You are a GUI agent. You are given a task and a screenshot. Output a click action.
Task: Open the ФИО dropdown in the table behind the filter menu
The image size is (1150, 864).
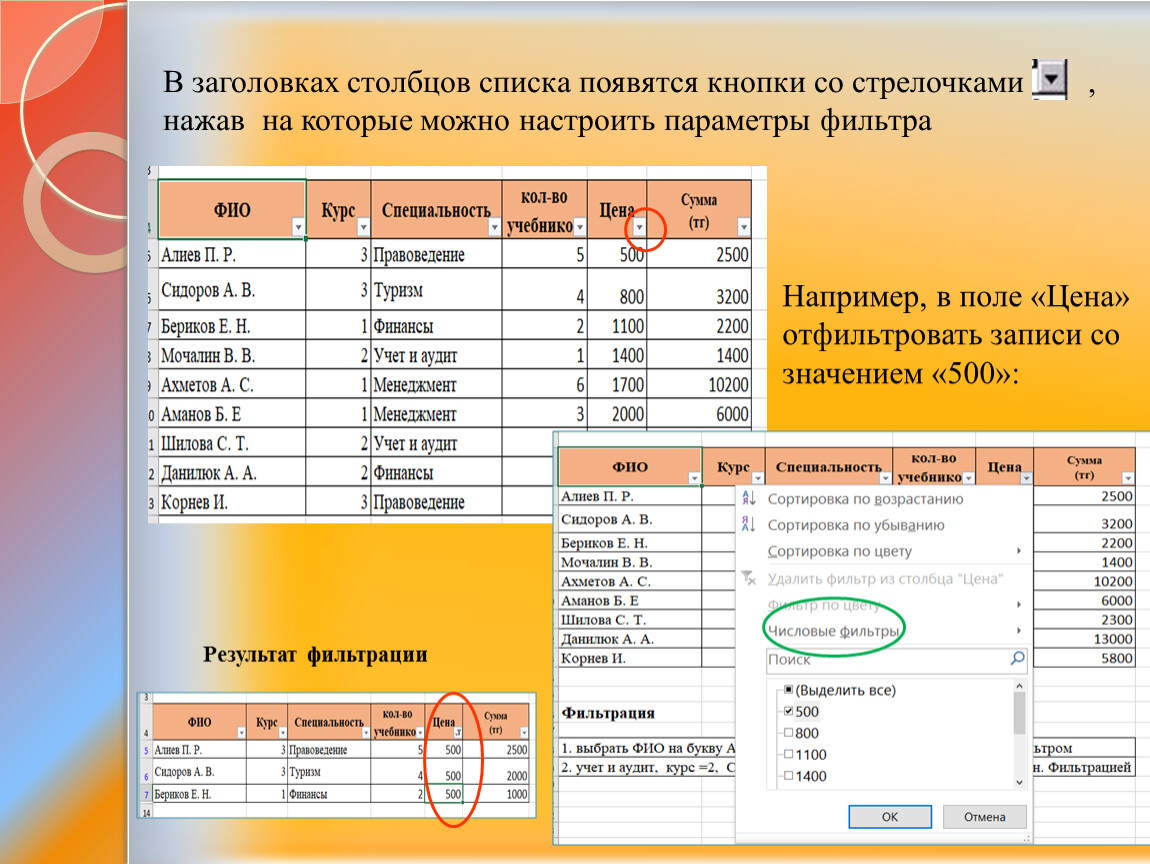point(694,478)
